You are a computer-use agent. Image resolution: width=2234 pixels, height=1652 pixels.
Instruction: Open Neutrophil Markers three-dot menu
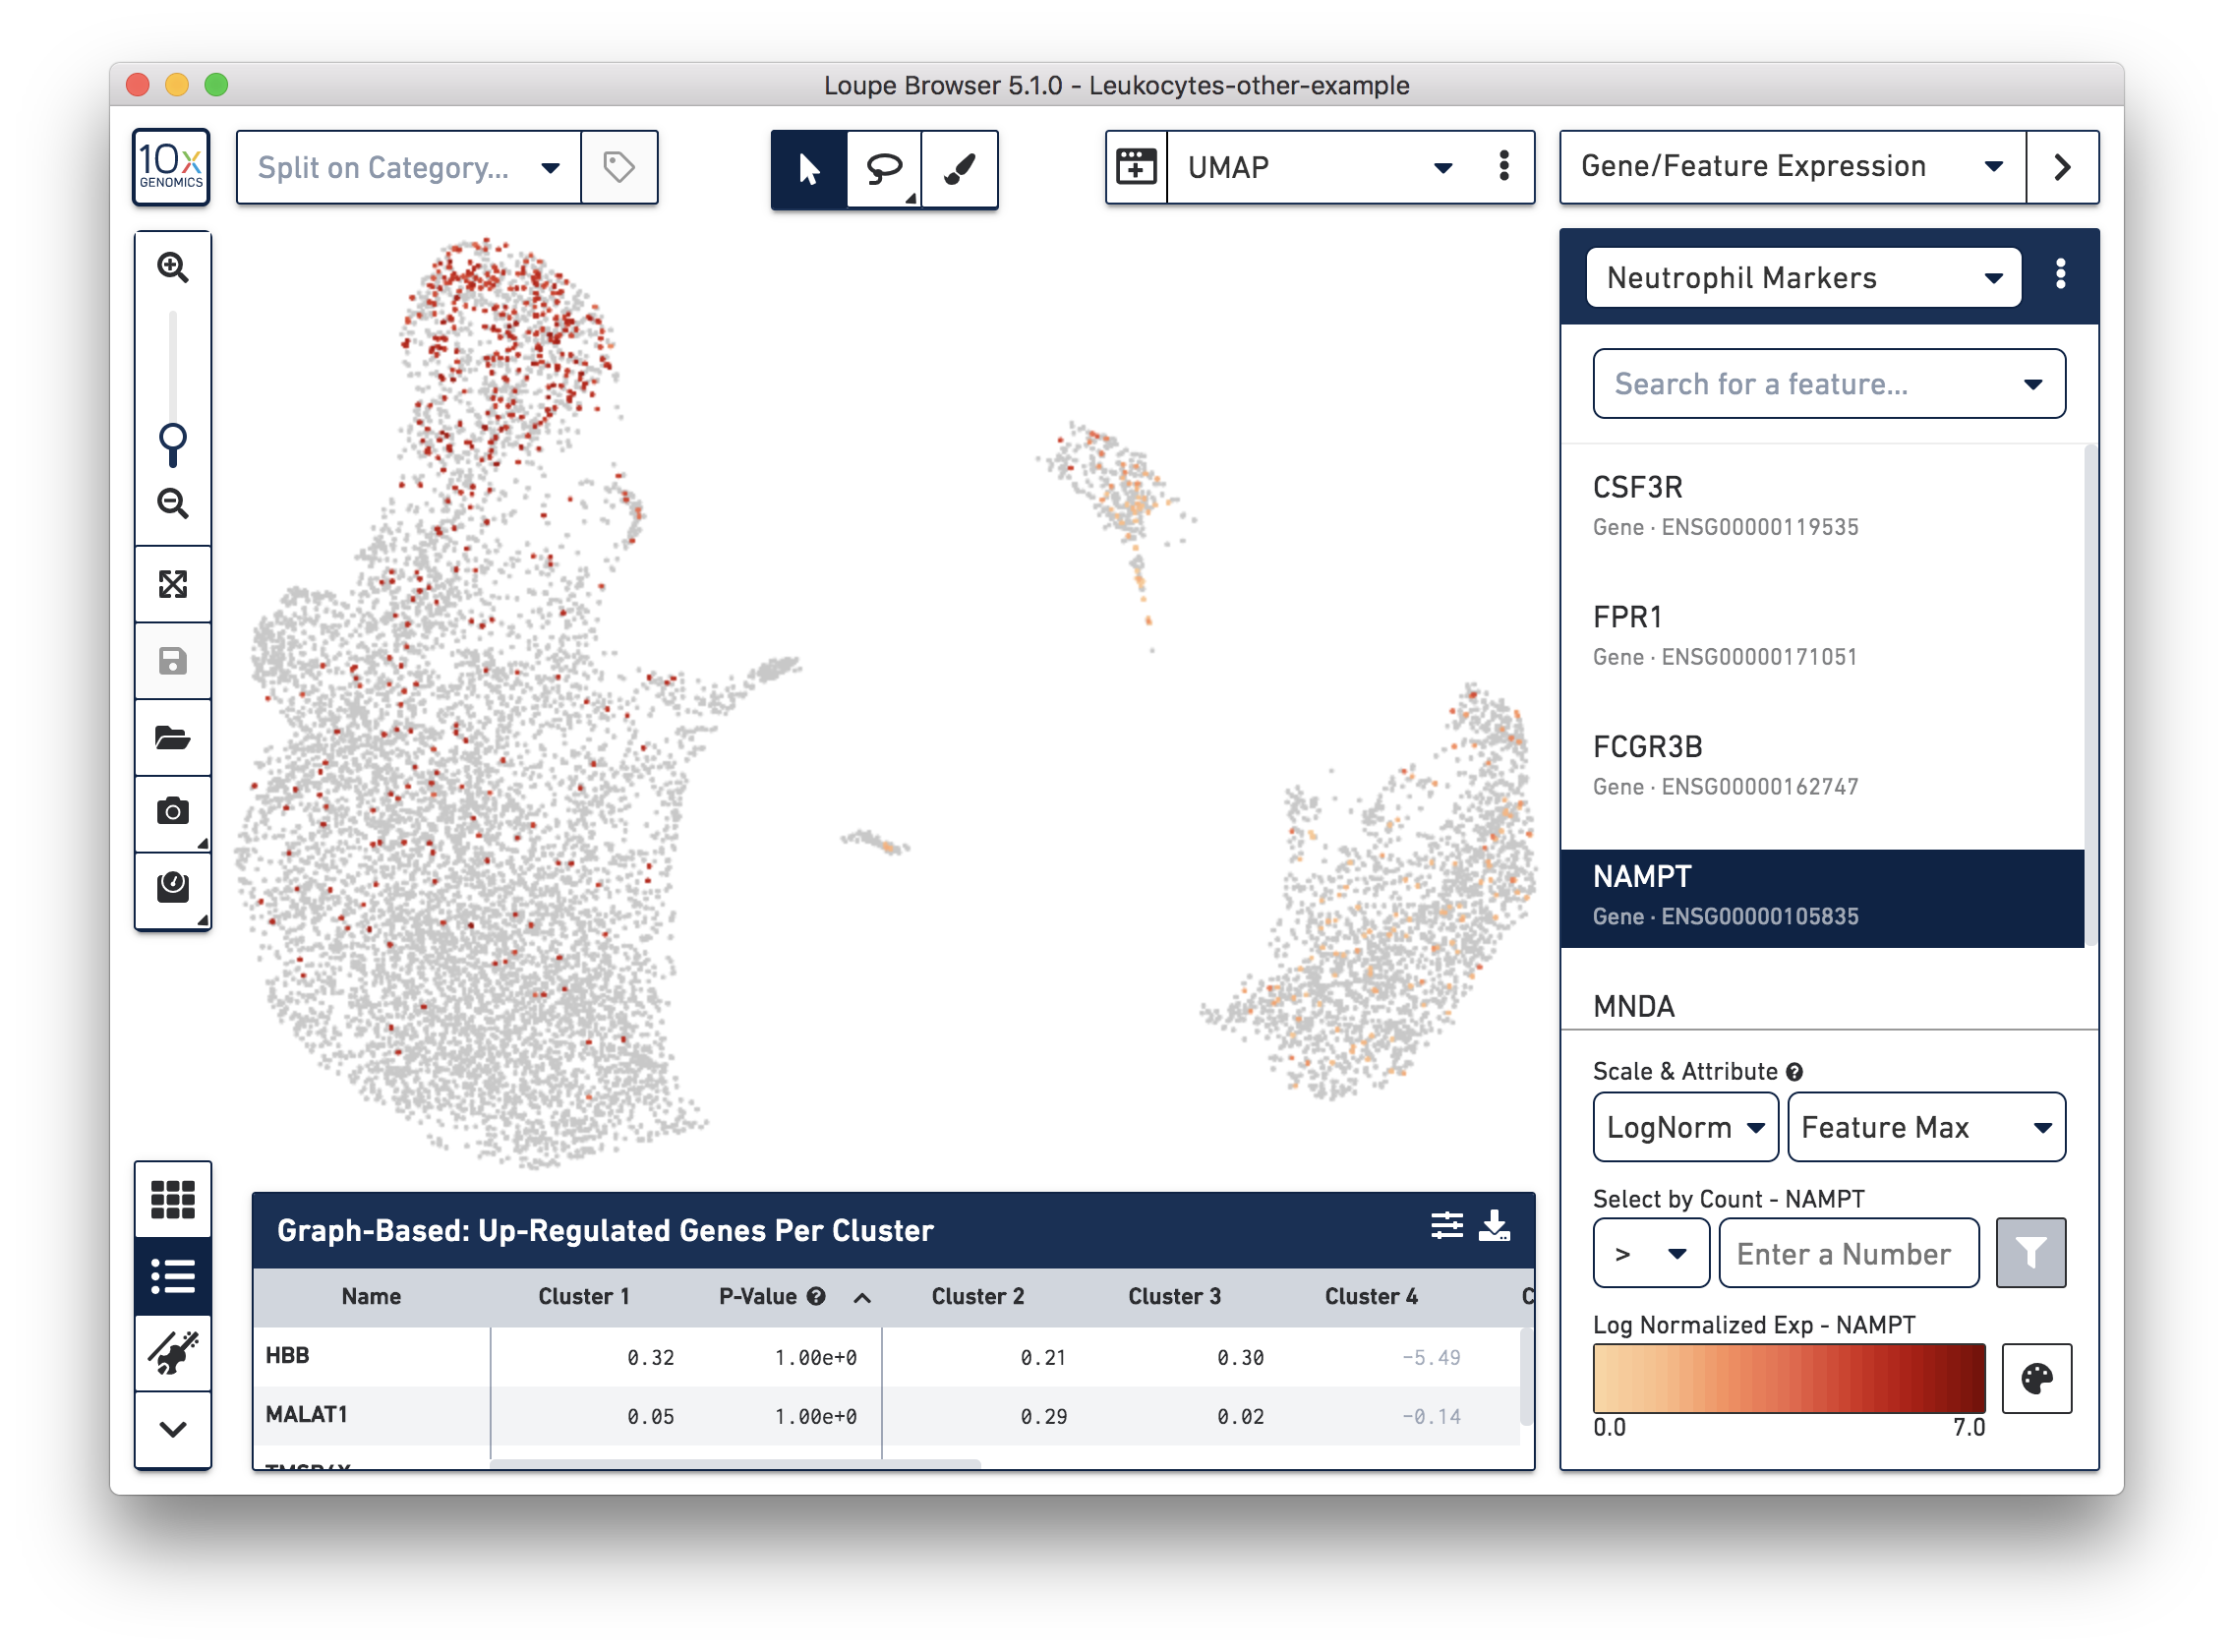coord(2060,275)
